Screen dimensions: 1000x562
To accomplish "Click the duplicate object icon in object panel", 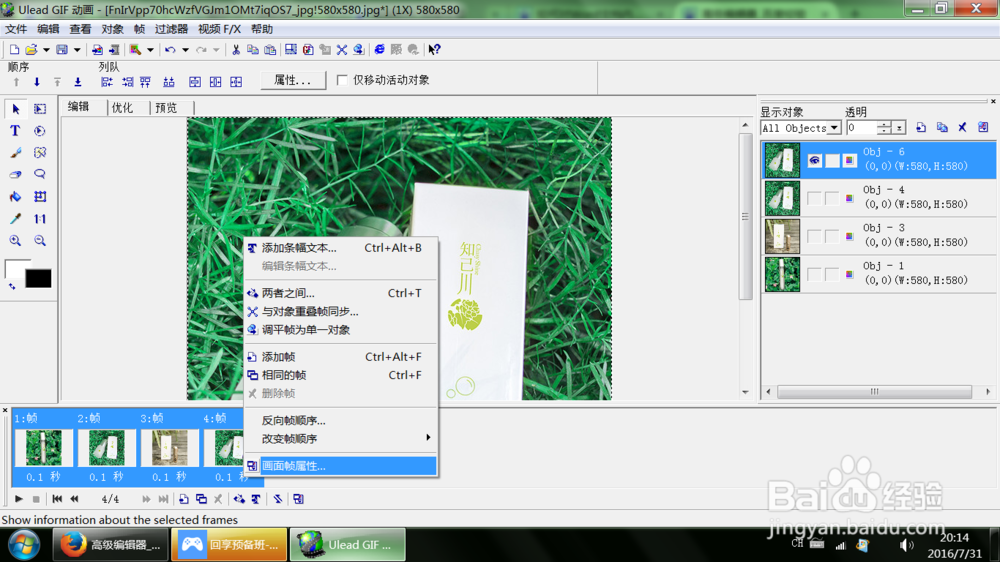I will coord(942,128).
